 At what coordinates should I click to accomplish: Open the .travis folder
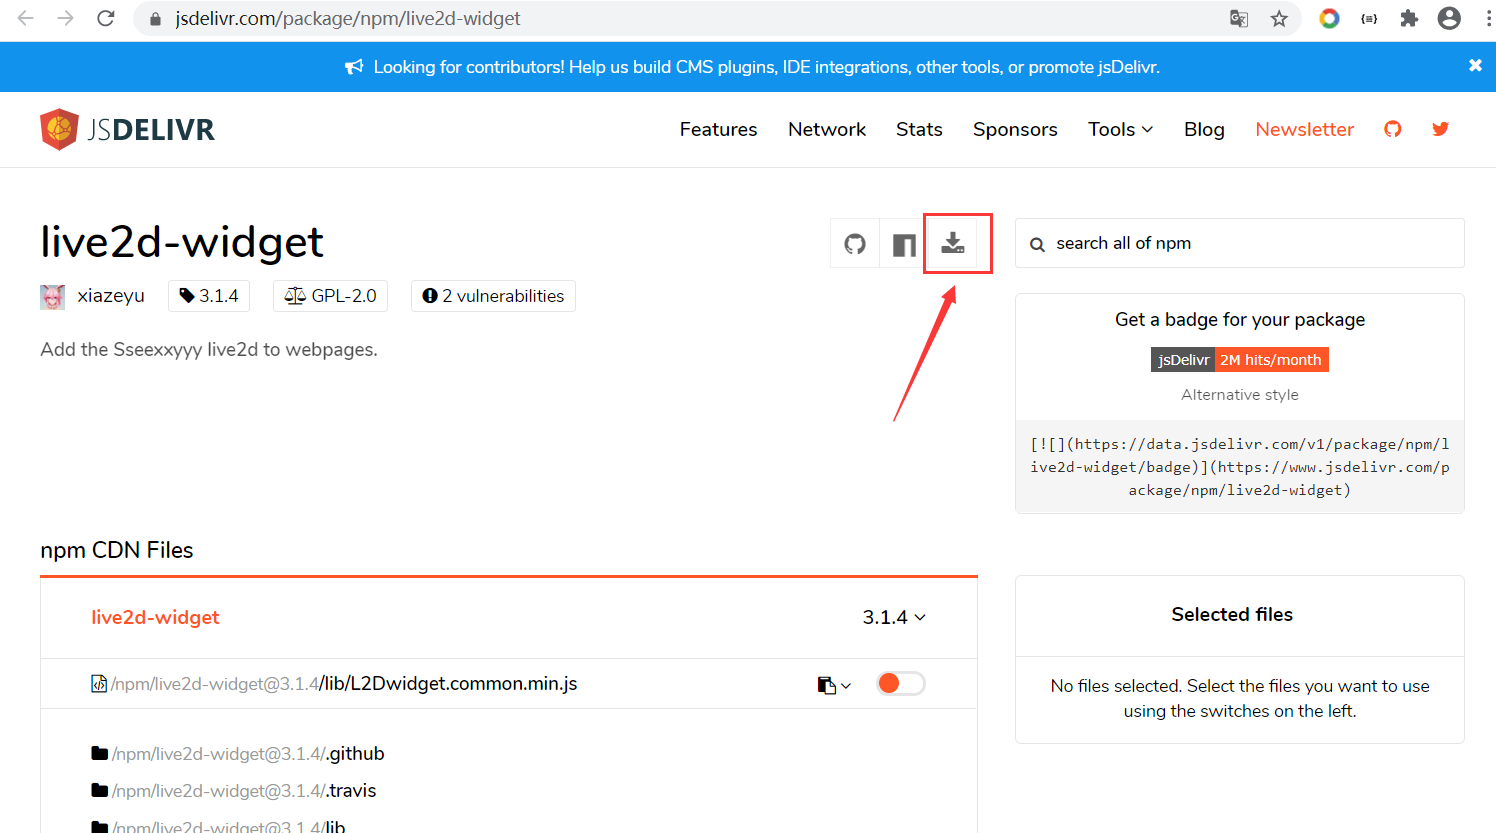(x=243, y=791)
